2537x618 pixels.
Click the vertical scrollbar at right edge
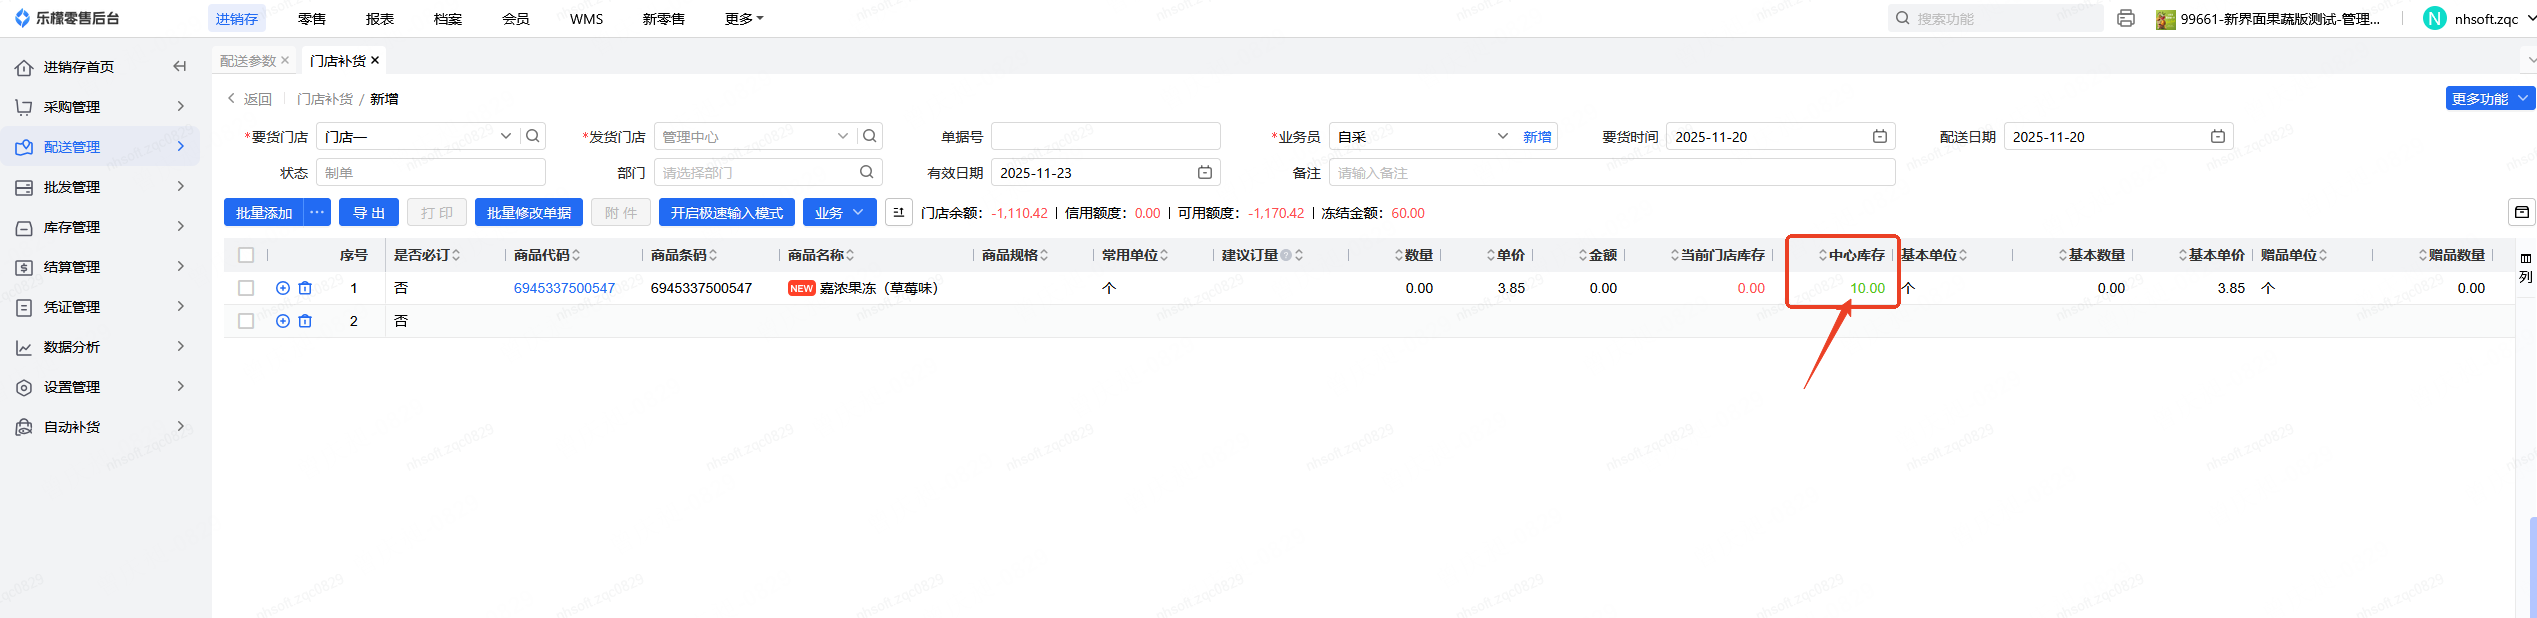(x=2531, y=565)
